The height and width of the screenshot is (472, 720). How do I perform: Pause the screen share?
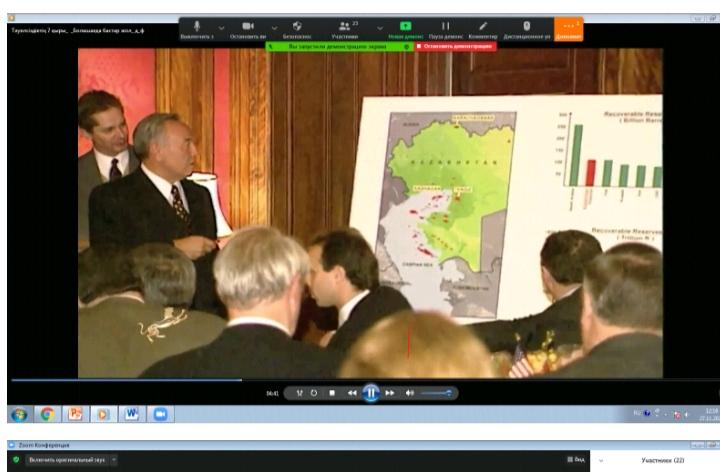coord(446,29)
